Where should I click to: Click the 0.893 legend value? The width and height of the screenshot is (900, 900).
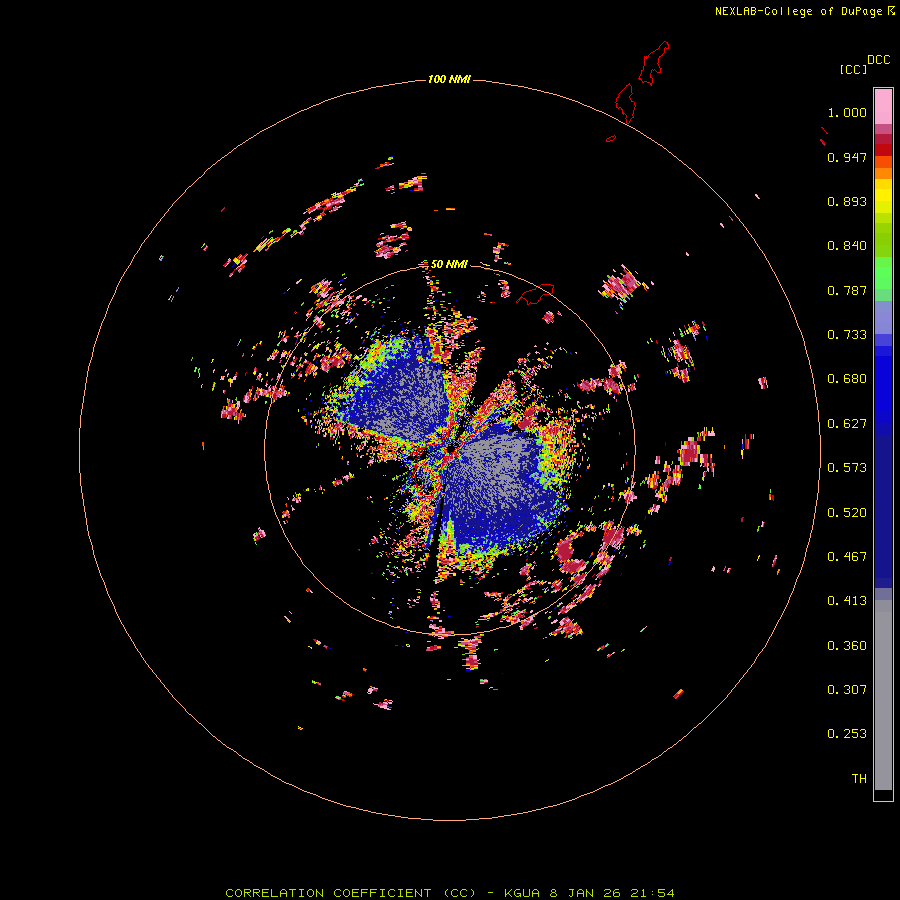[847, 201]
